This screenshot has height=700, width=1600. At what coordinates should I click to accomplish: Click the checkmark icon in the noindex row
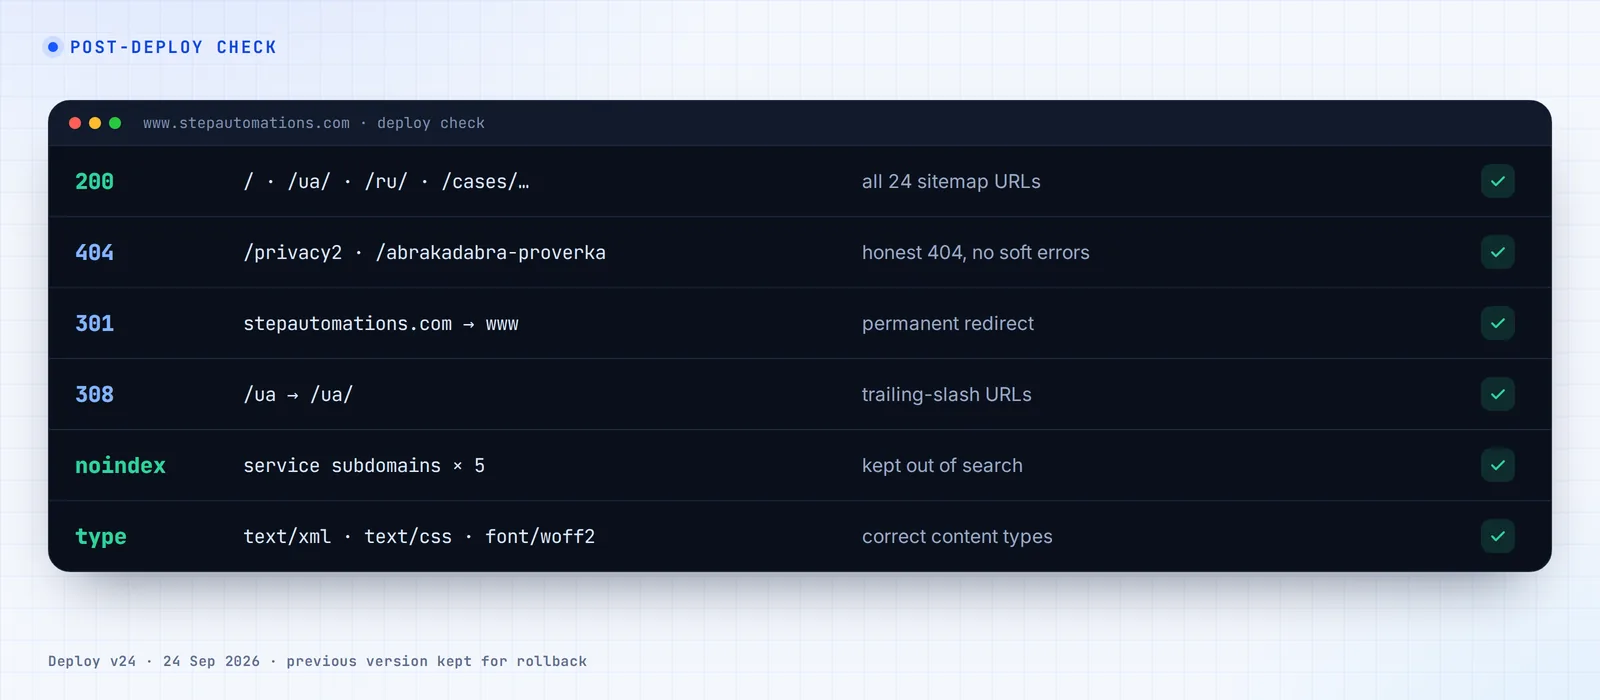tap(1497, 465)
